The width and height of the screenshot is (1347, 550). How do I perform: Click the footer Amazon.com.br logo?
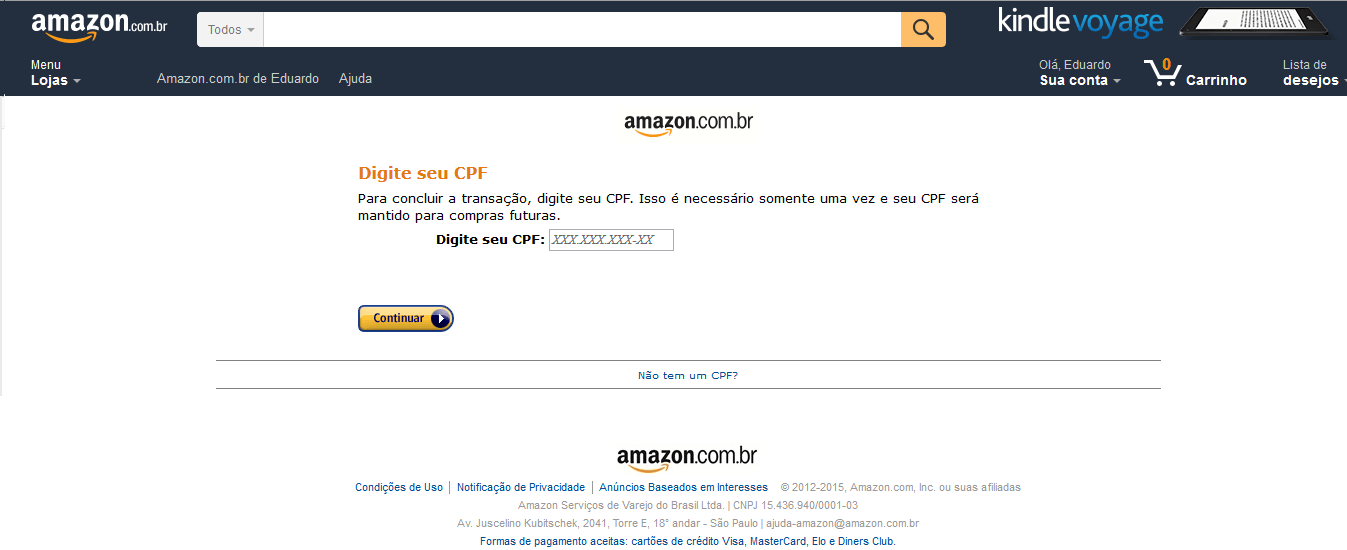[687, 458]
